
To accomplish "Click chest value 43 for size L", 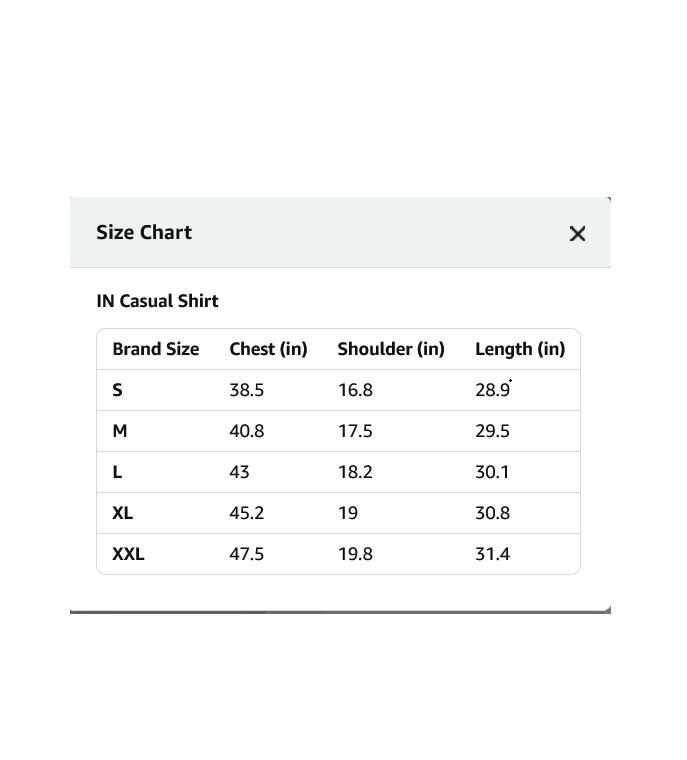I will pyautogui.click(x=240, y=472).
